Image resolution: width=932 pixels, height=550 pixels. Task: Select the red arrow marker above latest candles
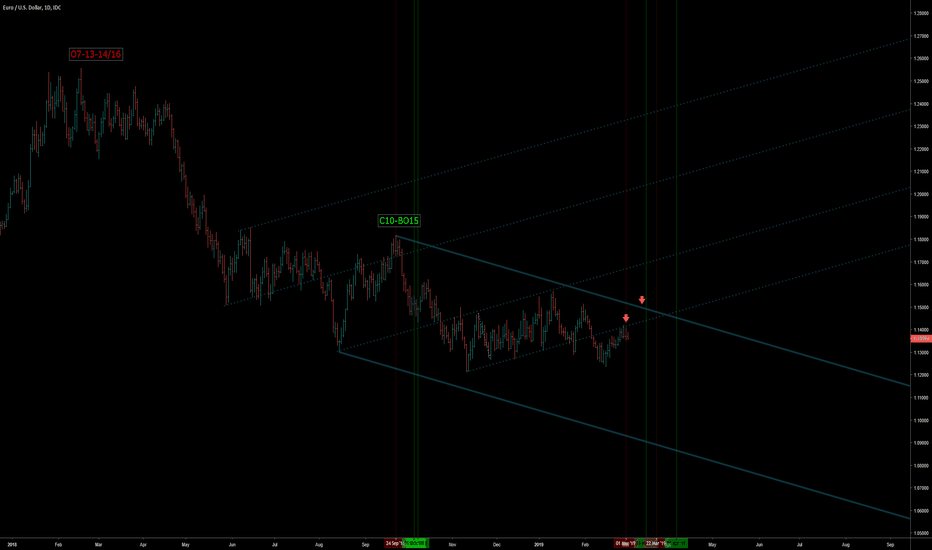pos(626,318)
